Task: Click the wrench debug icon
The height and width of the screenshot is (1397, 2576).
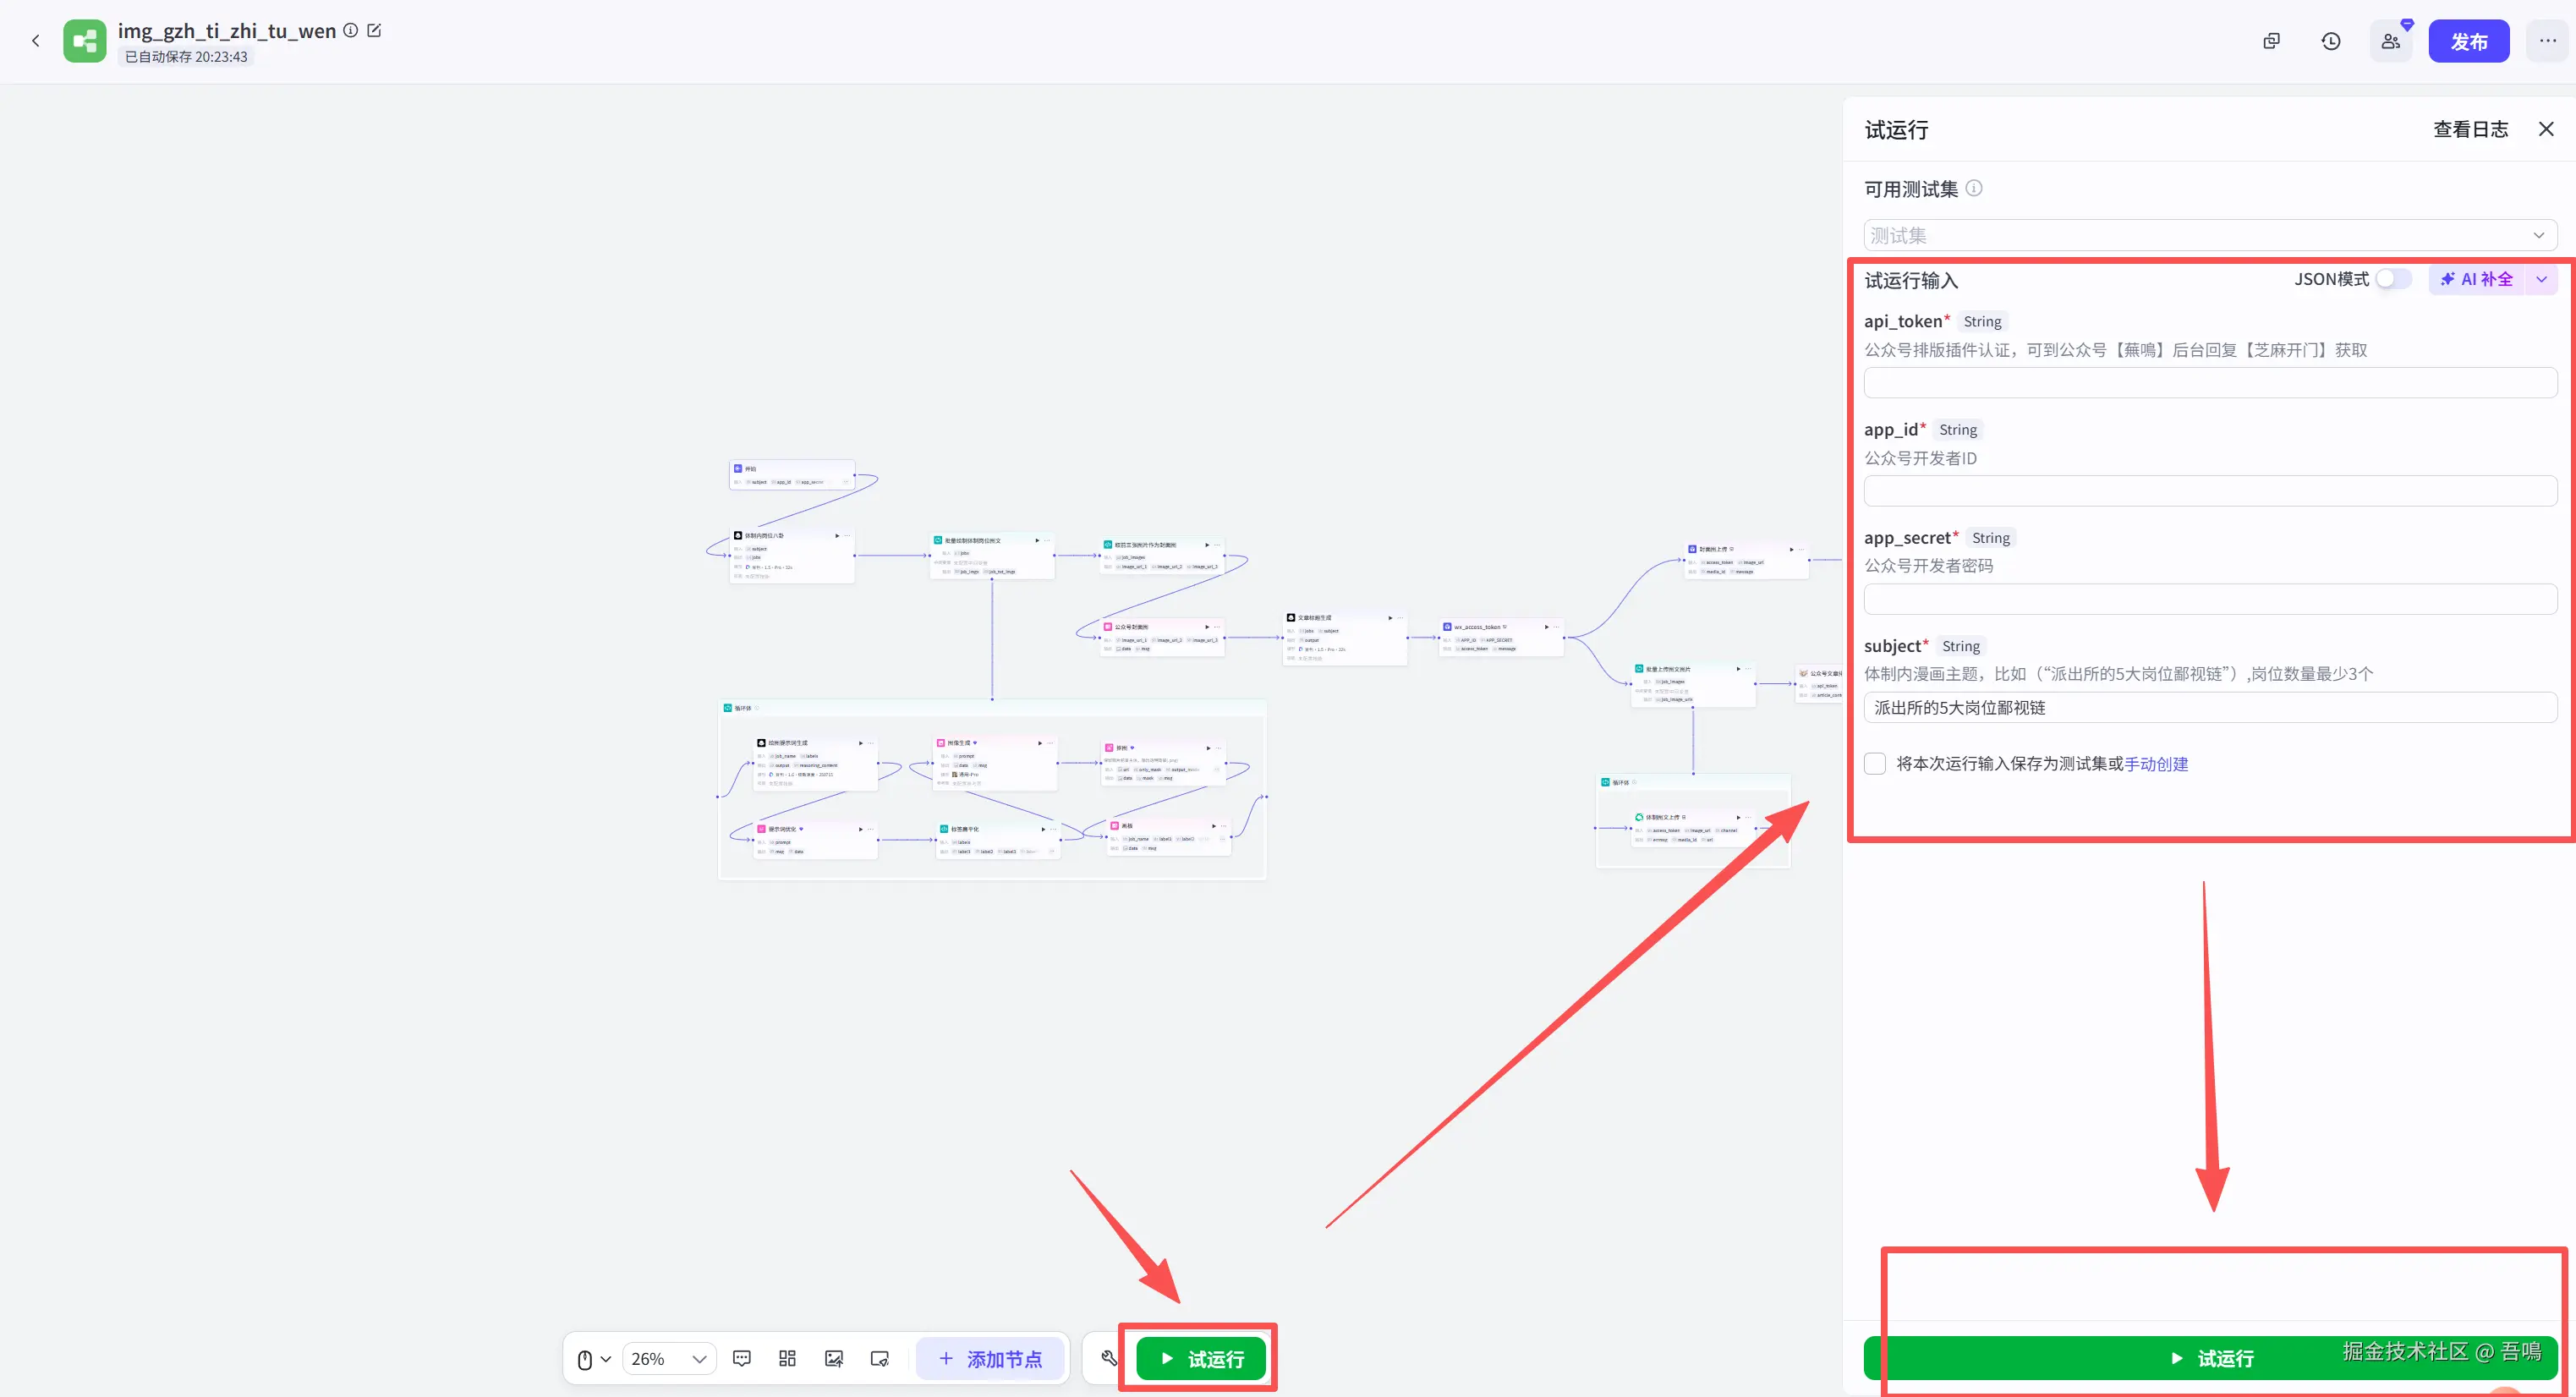Action: pos(1108,1358)
